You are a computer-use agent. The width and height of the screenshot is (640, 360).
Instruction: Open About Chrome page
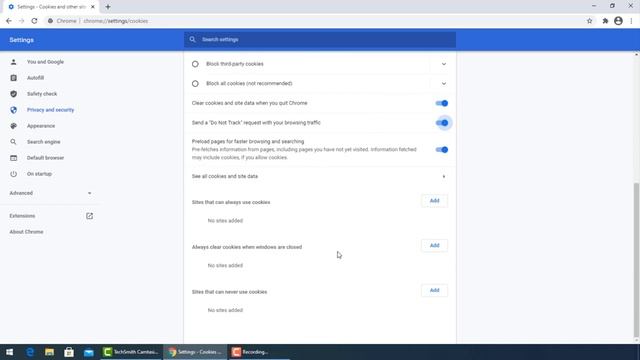click(x=27, y=232)
